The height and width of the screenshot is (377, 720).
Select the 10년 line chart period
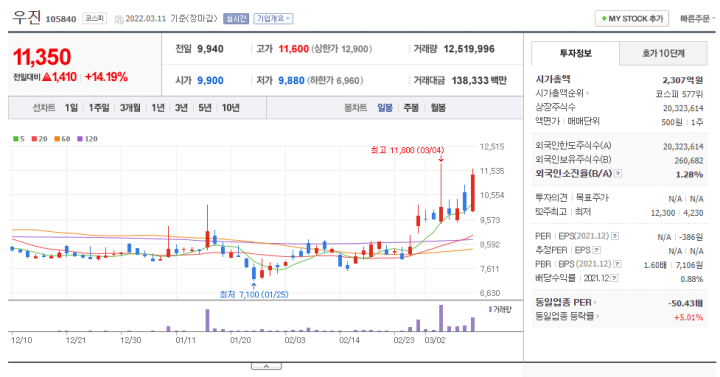click(231, 107)
